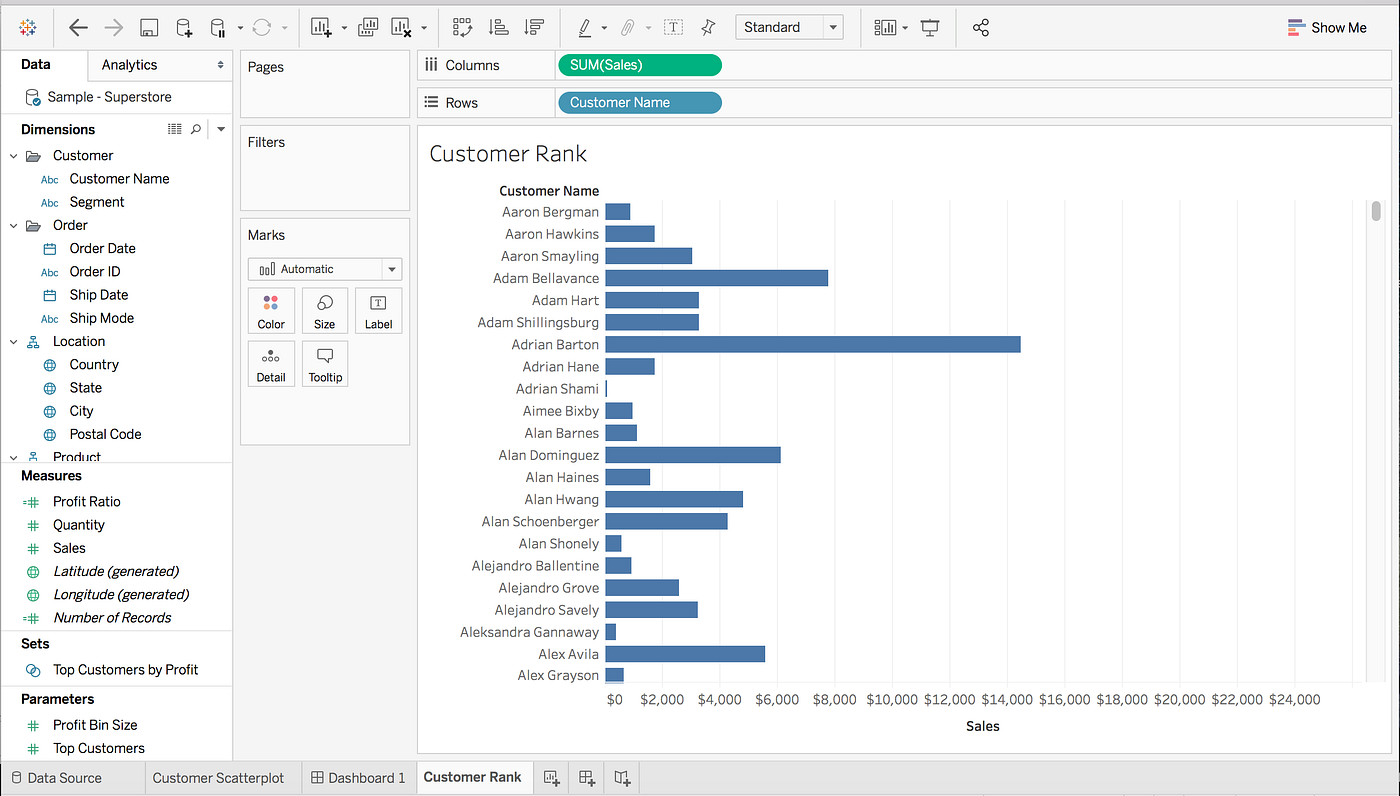This screenshot has width=1400, height=796.
Task: Collapse the Customer dimension folder
Action: pos(14,155)
